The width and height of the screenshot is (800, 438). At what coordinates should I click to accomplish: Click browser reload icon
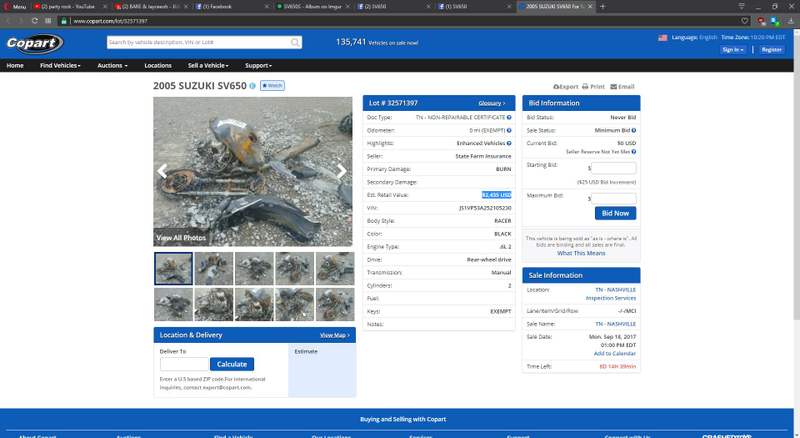(x=35, y=21)
